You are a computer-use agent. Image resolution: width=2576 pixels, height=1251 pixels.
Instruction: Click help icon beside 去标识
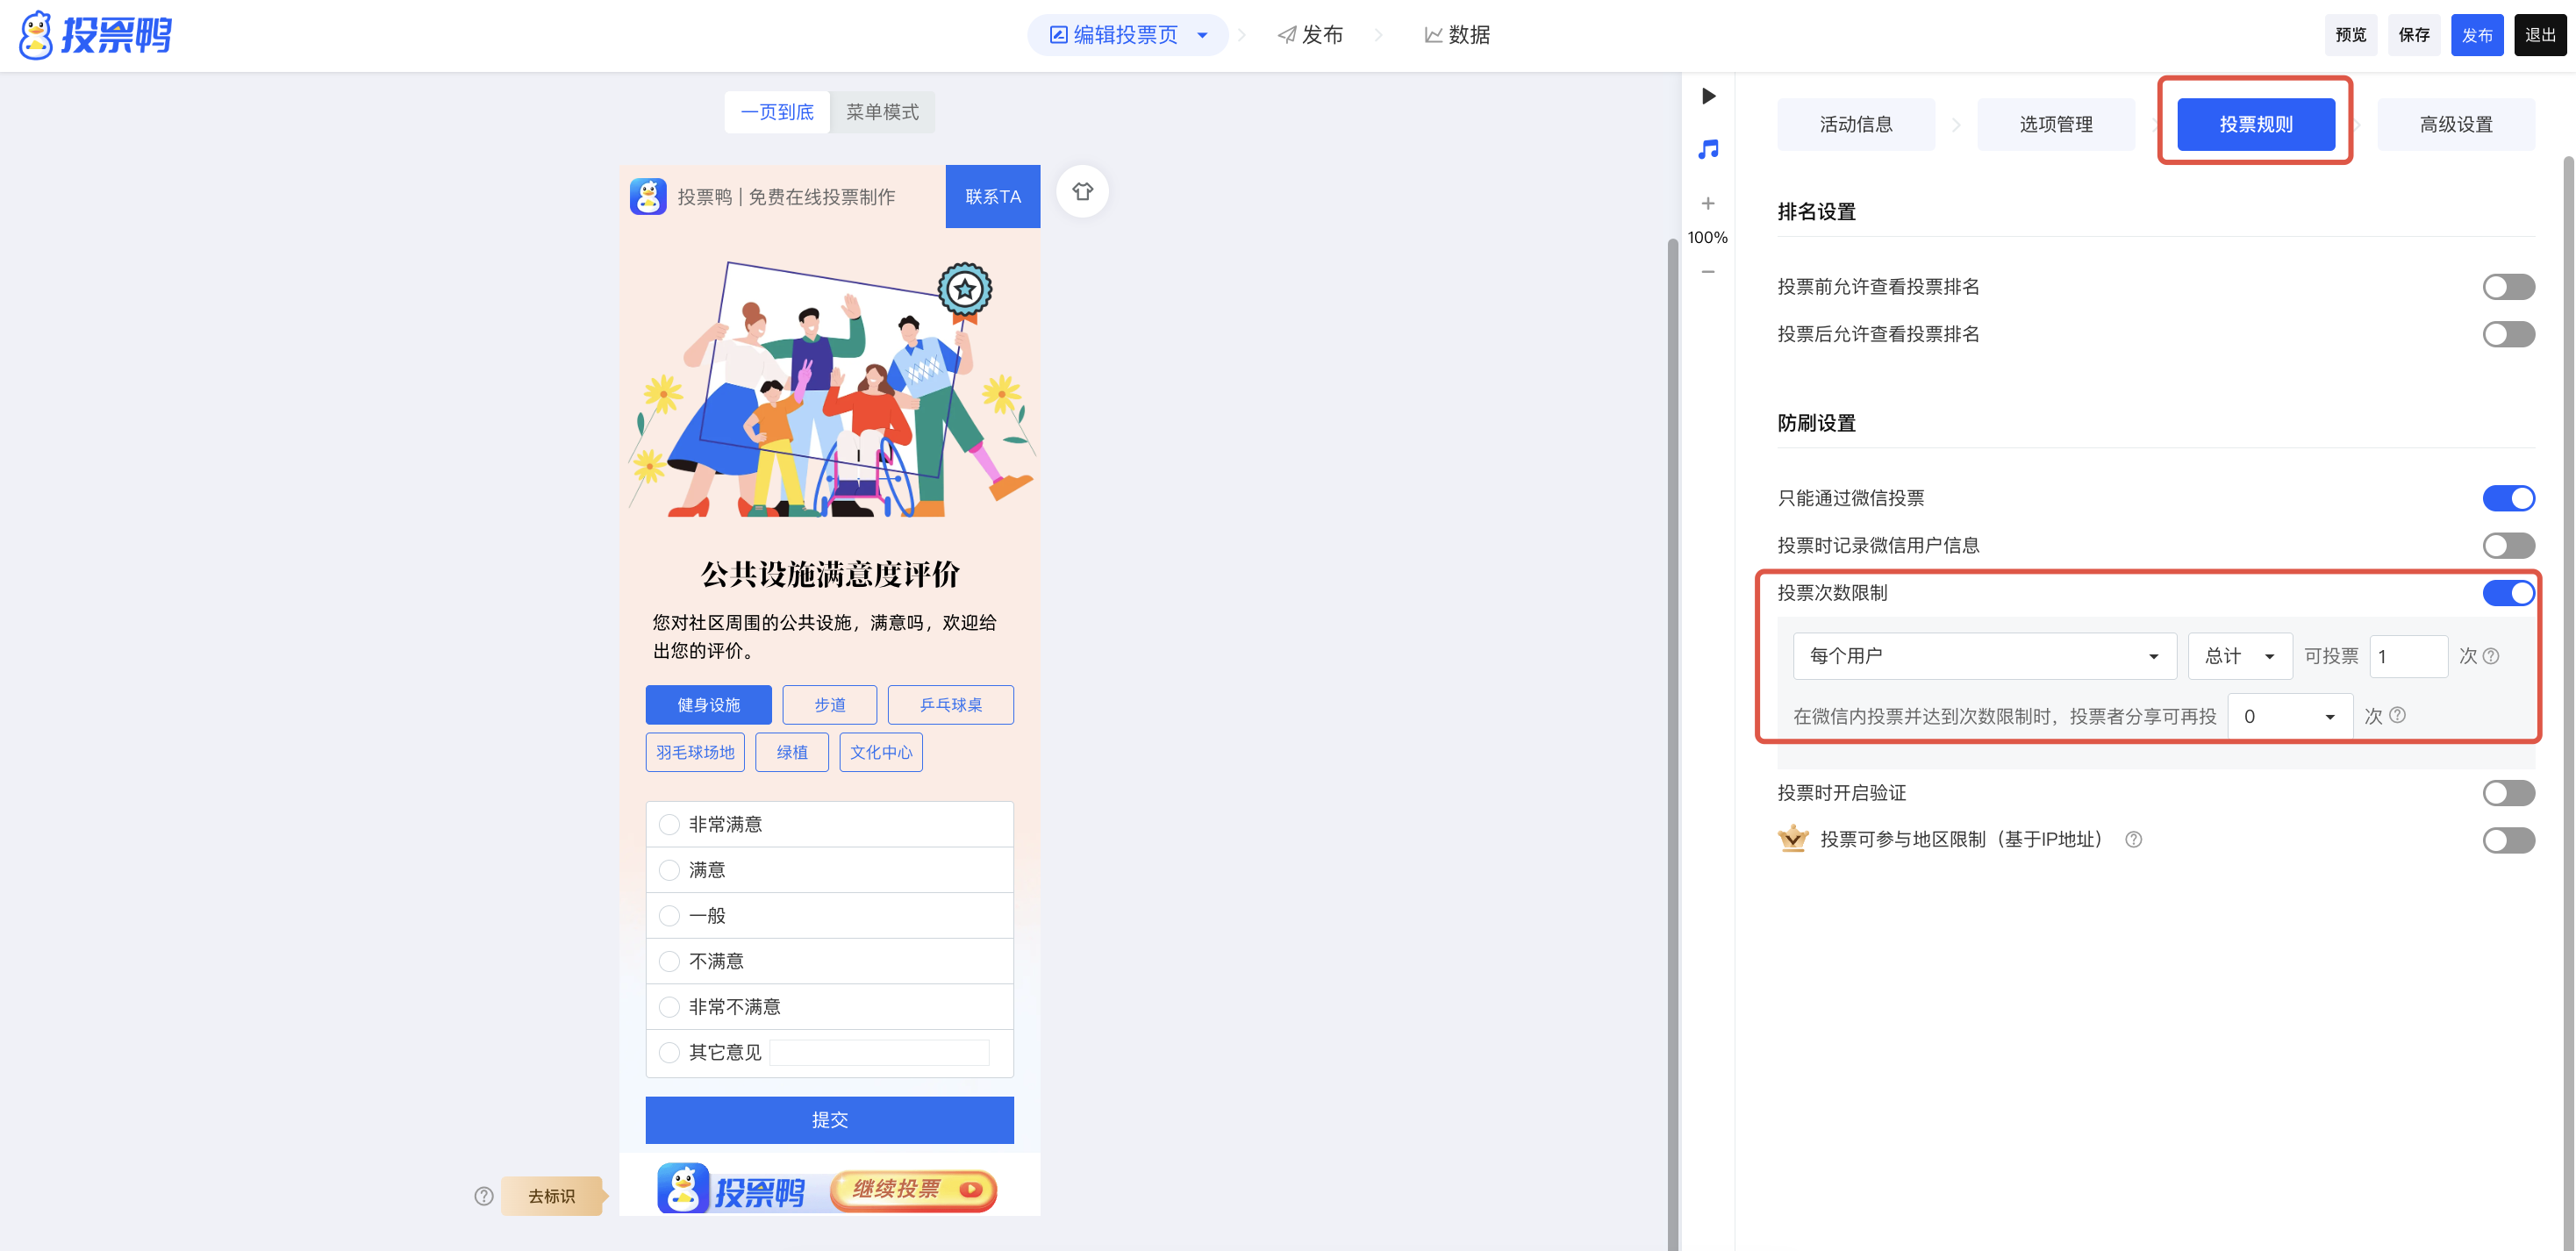(484, 1196)
